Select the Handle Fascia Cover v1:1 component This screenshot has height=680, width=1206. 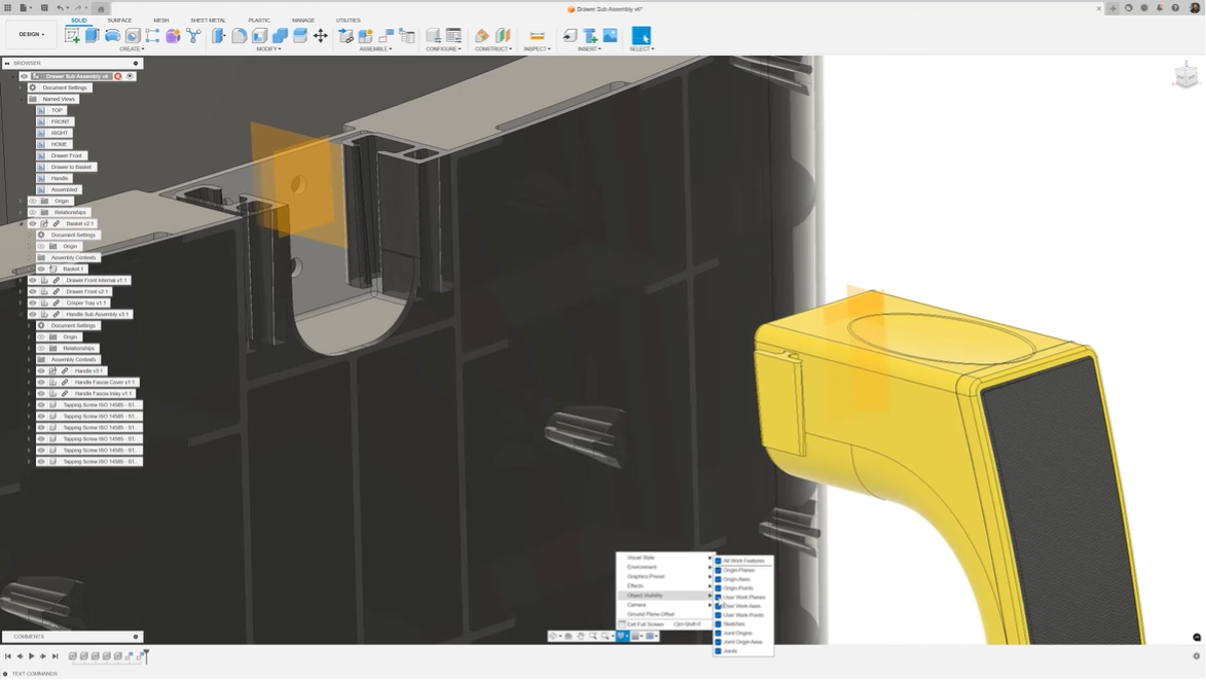click(x=105, y=382)
